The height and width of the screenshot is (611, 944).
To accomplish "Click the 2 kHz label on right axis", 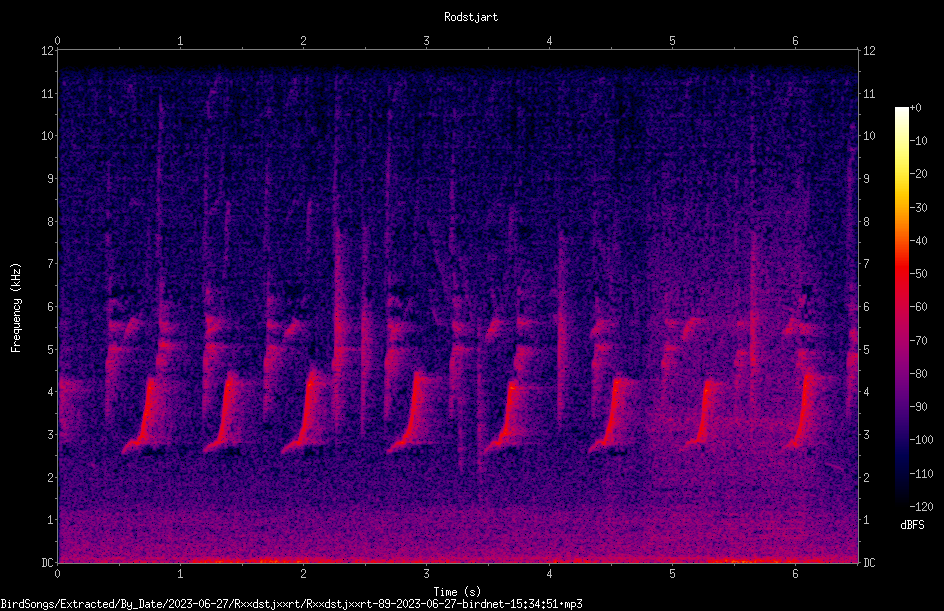I will [x=866, y=477].
